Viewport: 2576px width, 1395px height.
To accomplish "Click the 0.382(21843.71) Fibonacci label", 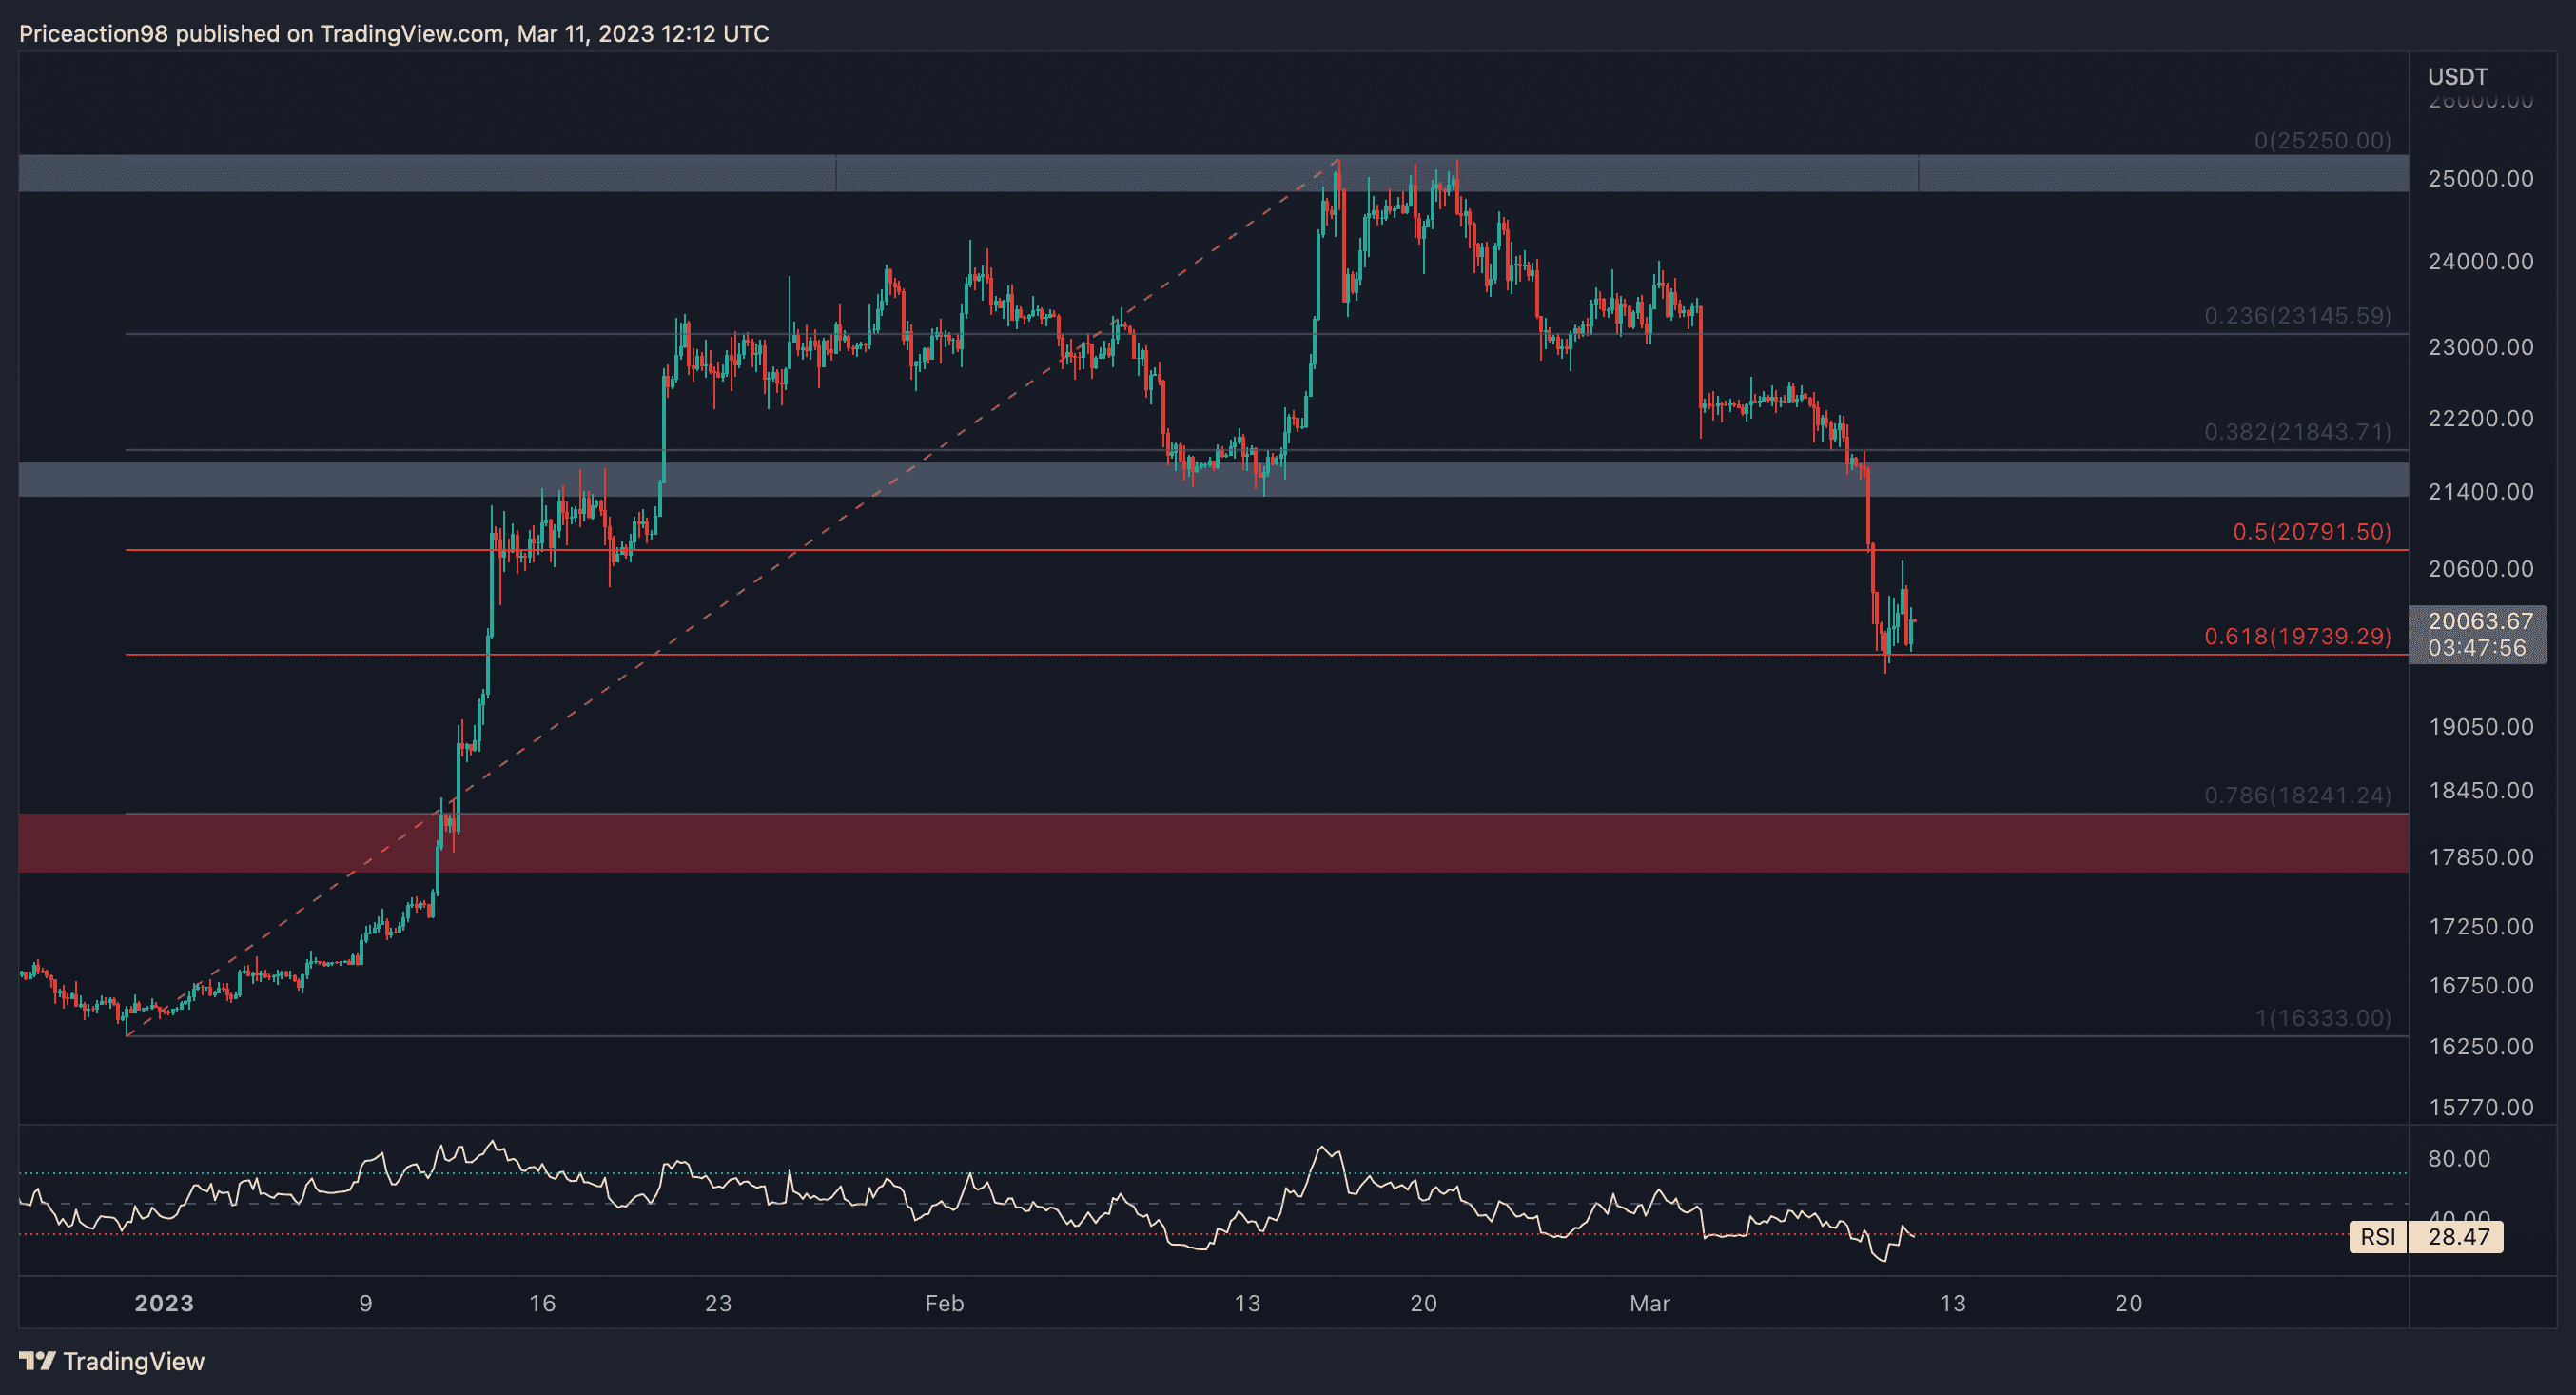I will pos(2298,432).
